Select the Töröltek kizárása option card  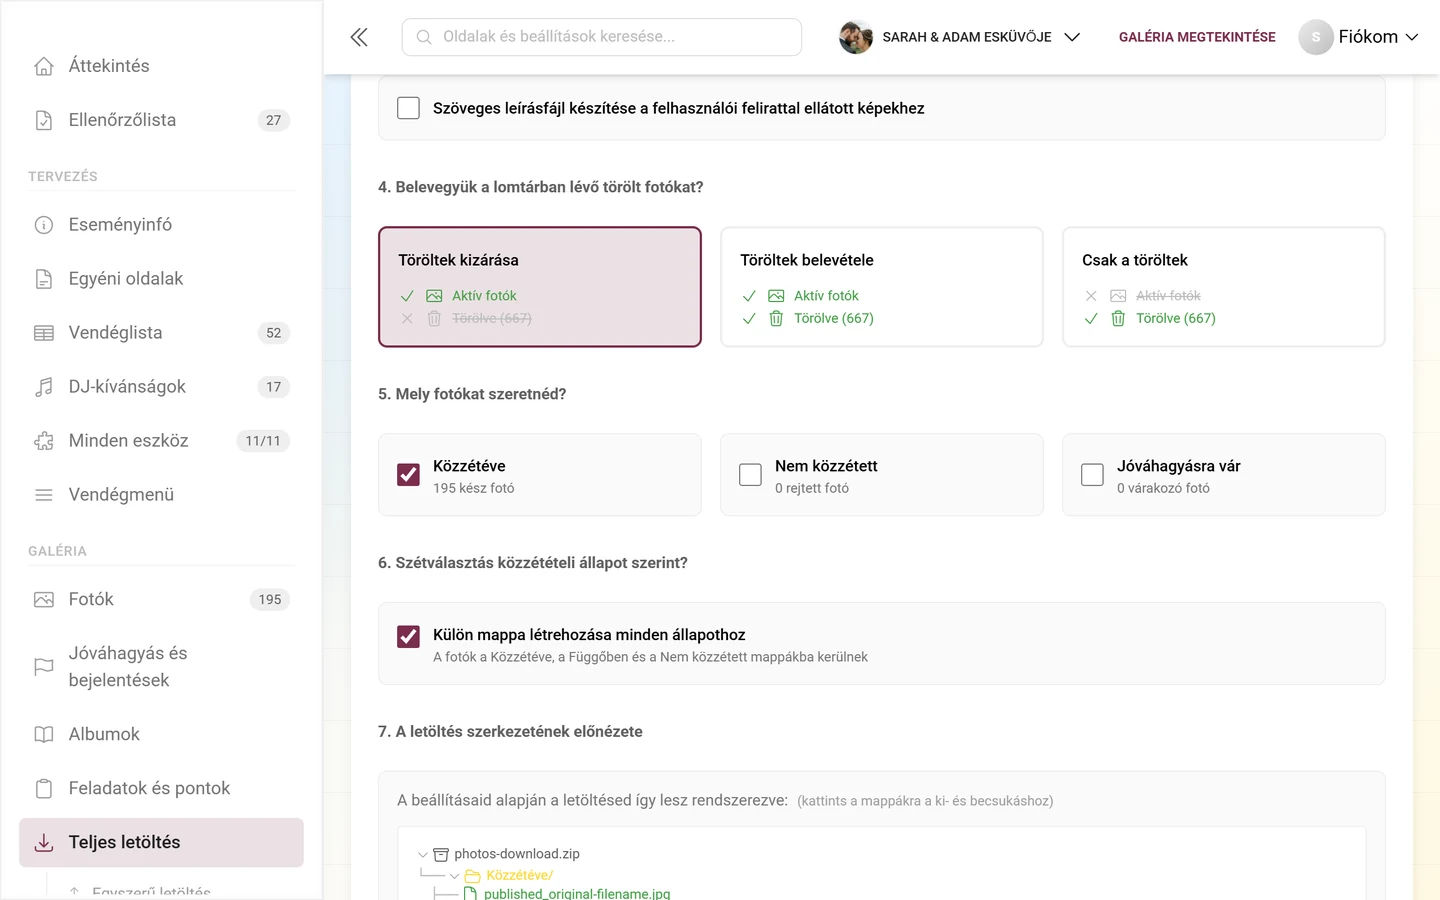coord(540,287)
